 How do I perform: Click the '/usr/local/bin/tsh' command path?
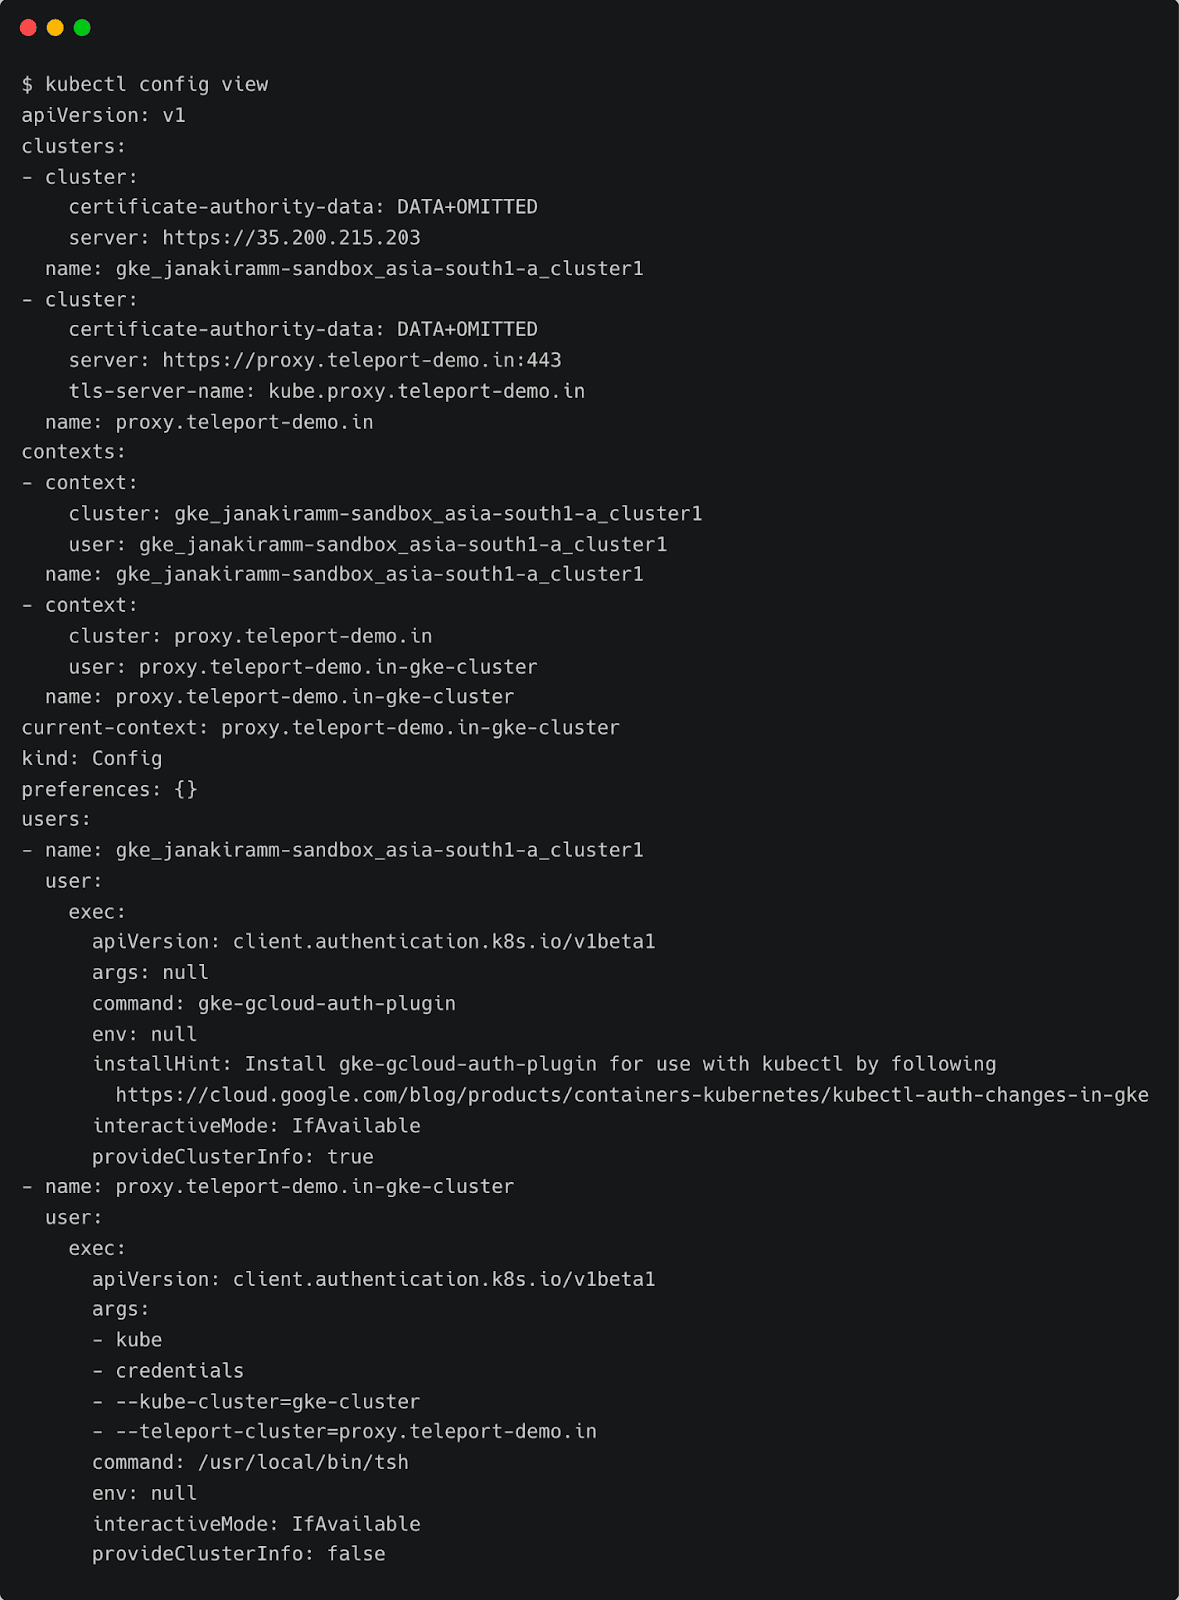point(303,1462)
